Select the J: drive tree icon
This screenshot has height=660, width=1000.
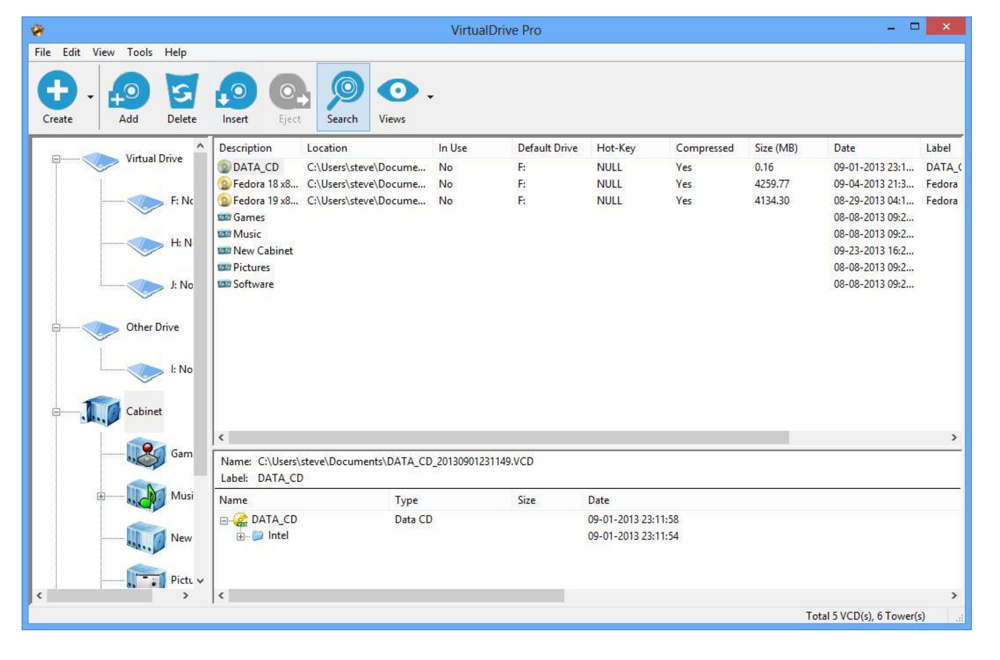click(x=145, y=288)
